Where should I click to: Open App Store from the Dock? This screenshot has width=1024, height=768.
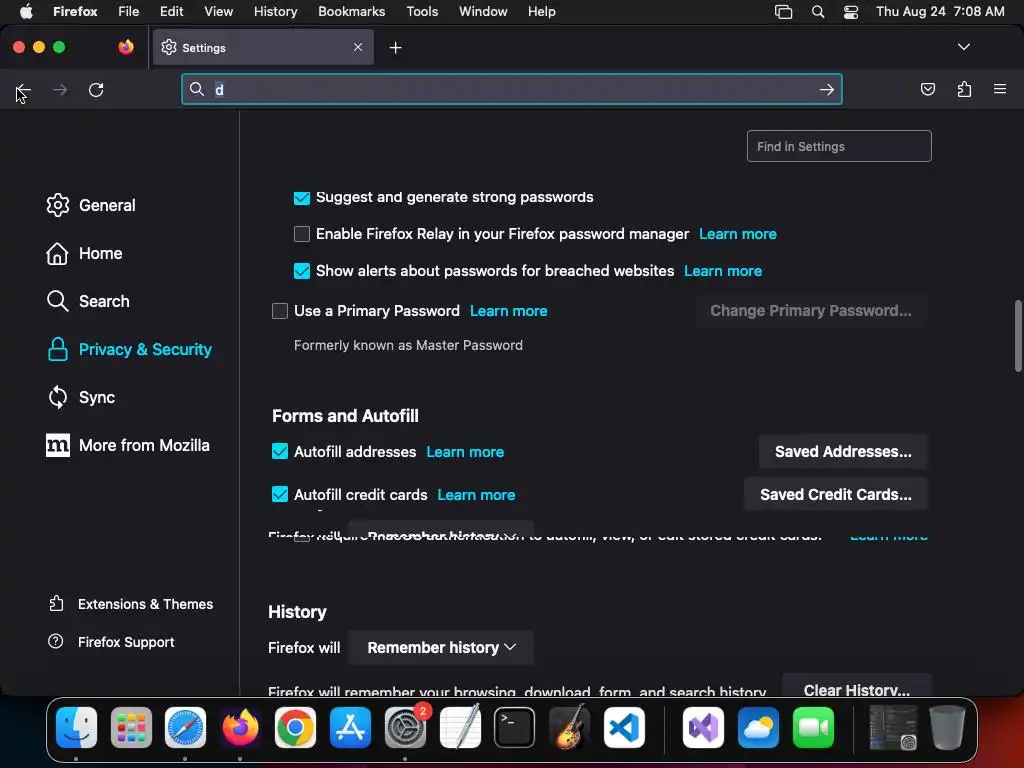tap(350, 728)
